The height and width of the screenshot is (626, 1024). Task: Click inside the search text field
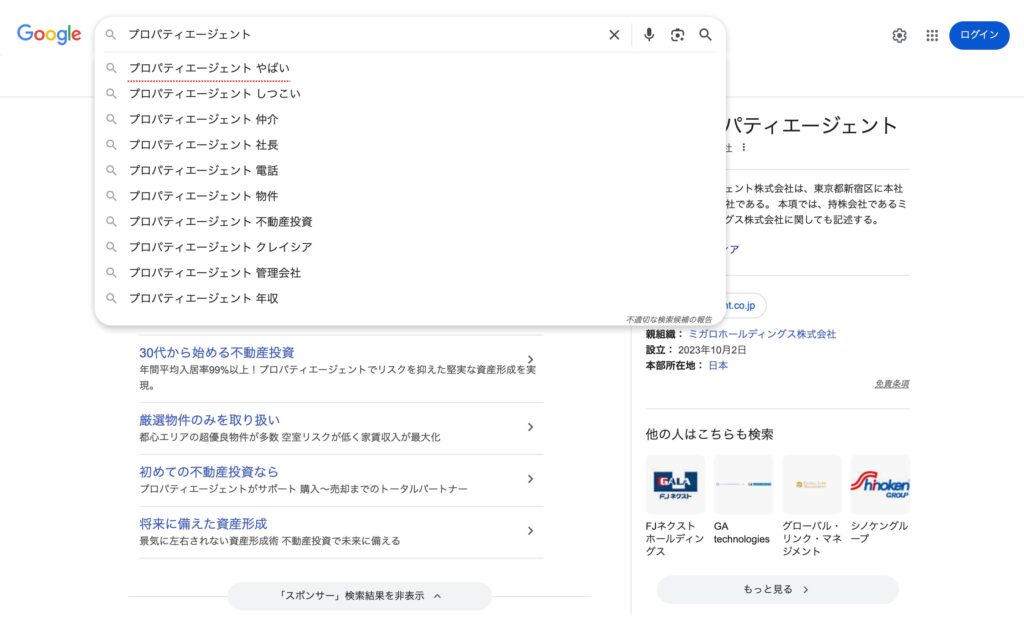point(360,35)
